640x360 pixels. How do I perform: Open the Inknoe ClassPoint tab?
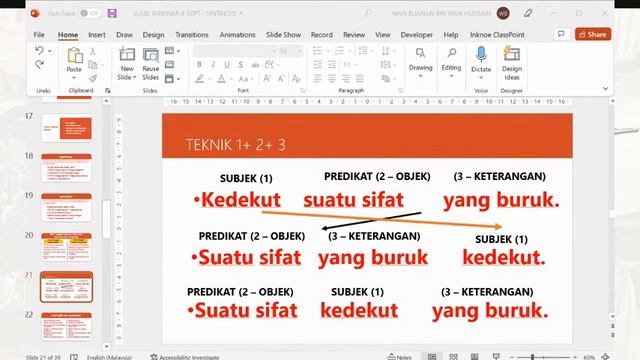click(x=497, y=35)
